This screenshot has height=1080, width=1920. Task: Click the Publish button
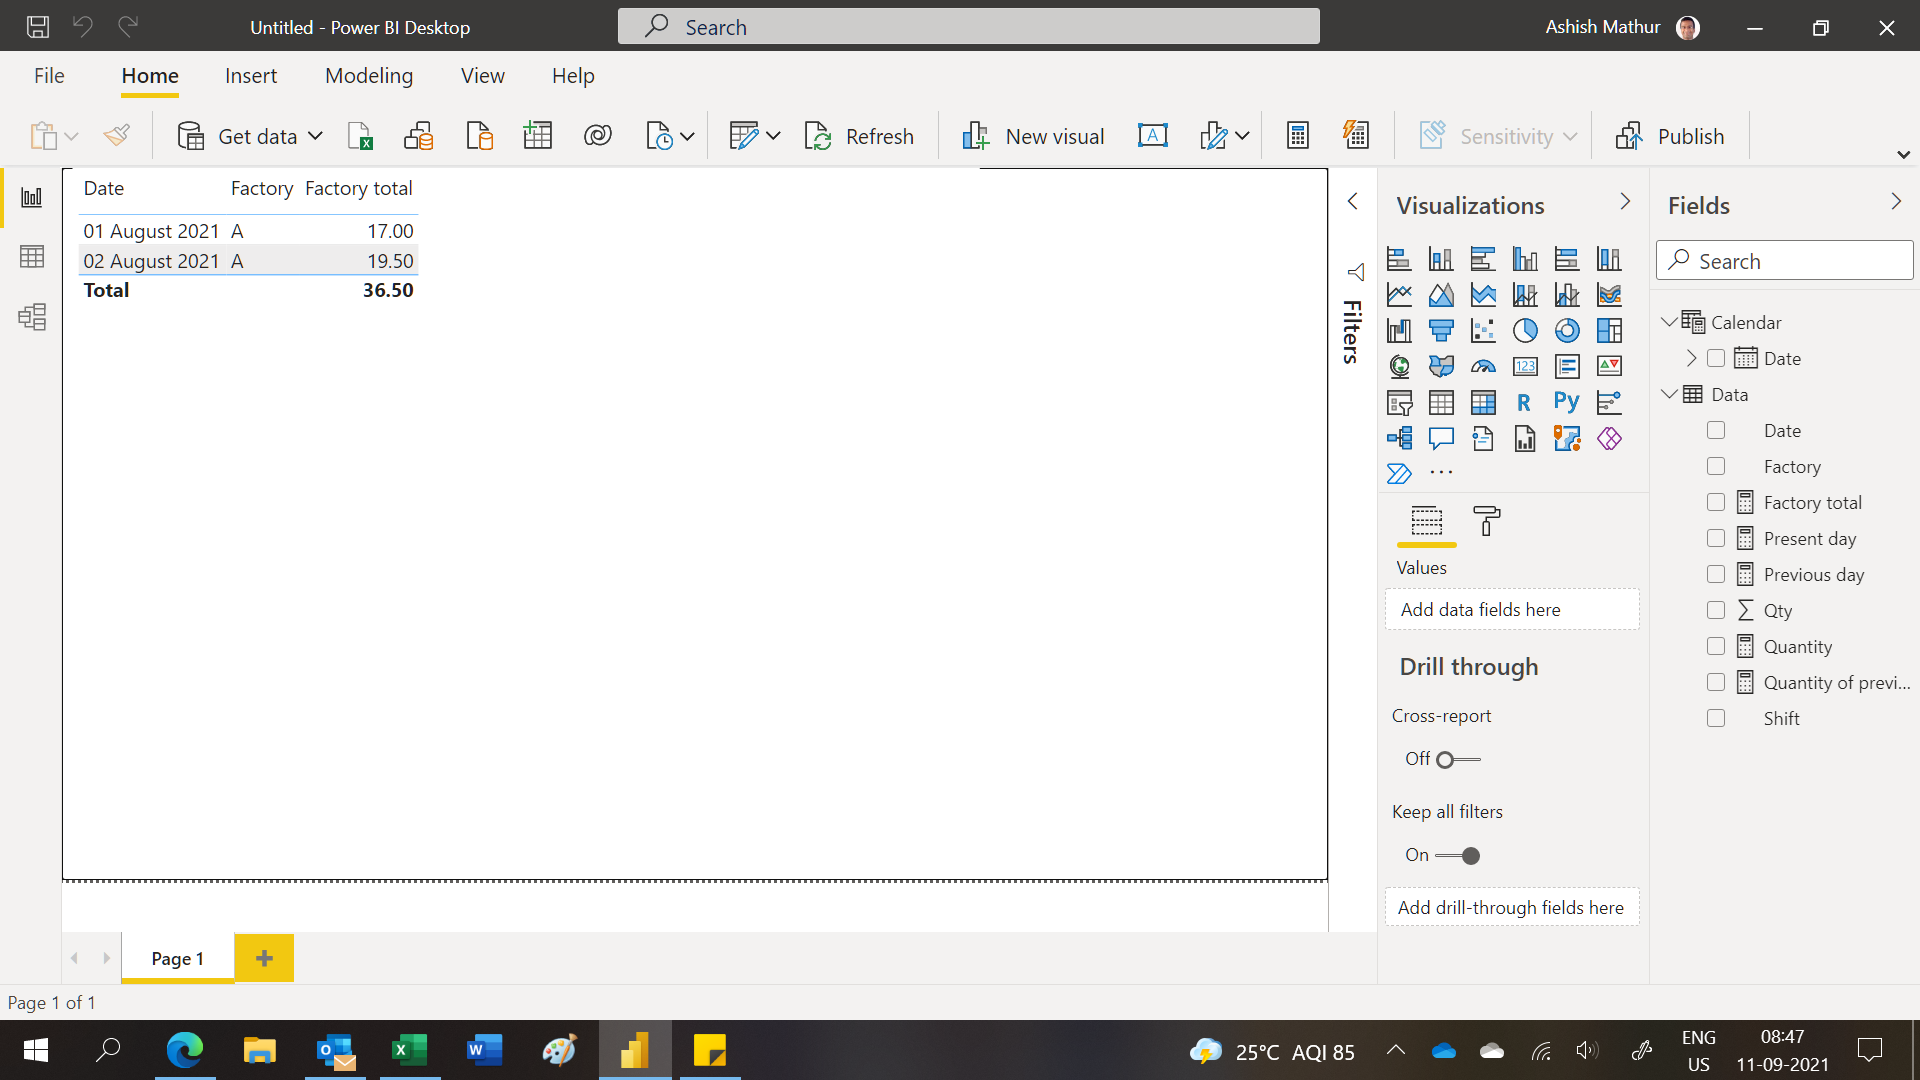point(1670,136)
